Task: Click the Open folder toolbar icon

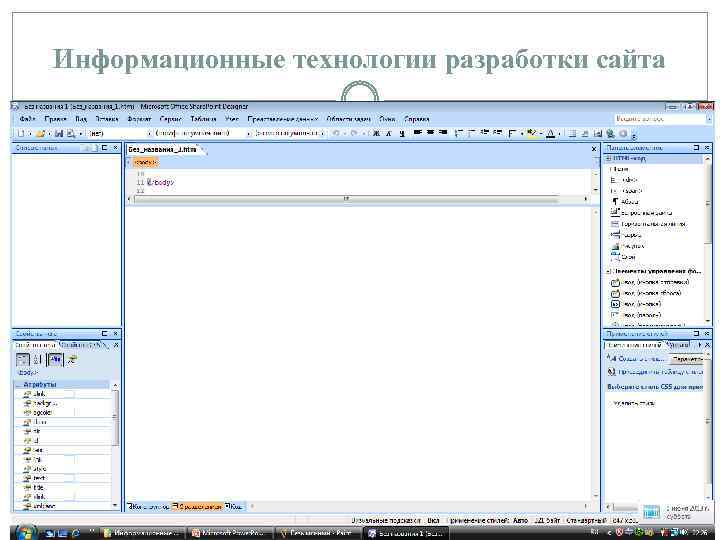Action: point(40,134)
